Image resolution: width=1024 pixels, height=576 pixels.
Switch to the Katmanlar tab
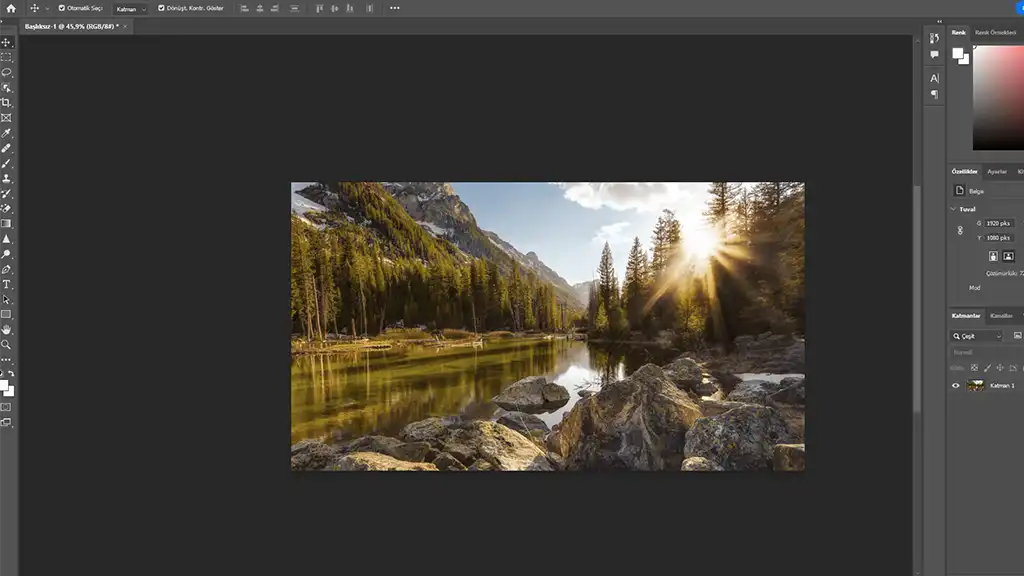965,316
